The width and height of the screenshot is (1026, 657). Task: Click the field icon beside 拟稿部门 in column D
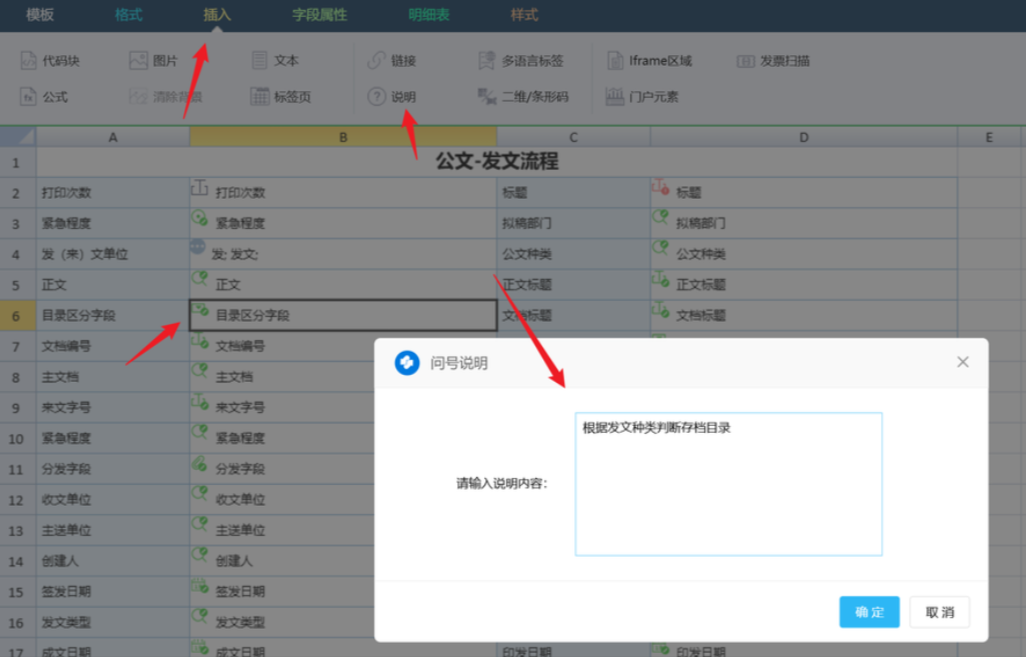pos(660,217)
